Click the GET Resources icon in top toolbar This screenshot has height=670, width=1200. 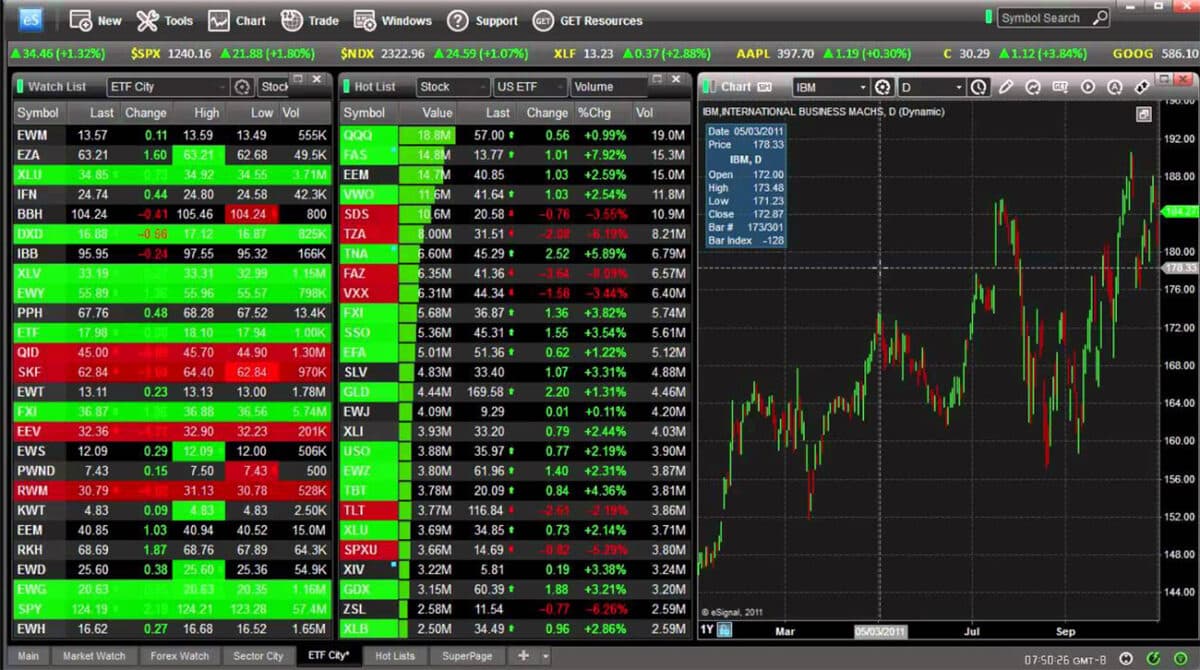tap(541, 20)
